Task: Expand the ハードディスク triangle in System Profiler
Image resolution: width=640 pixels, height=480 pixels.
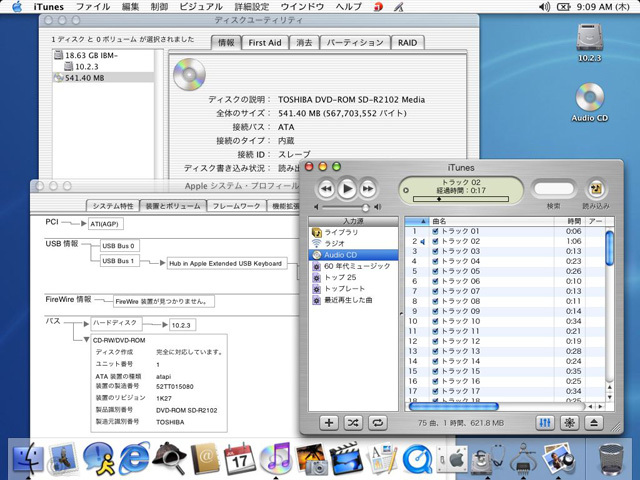Action: click(86, 324)
